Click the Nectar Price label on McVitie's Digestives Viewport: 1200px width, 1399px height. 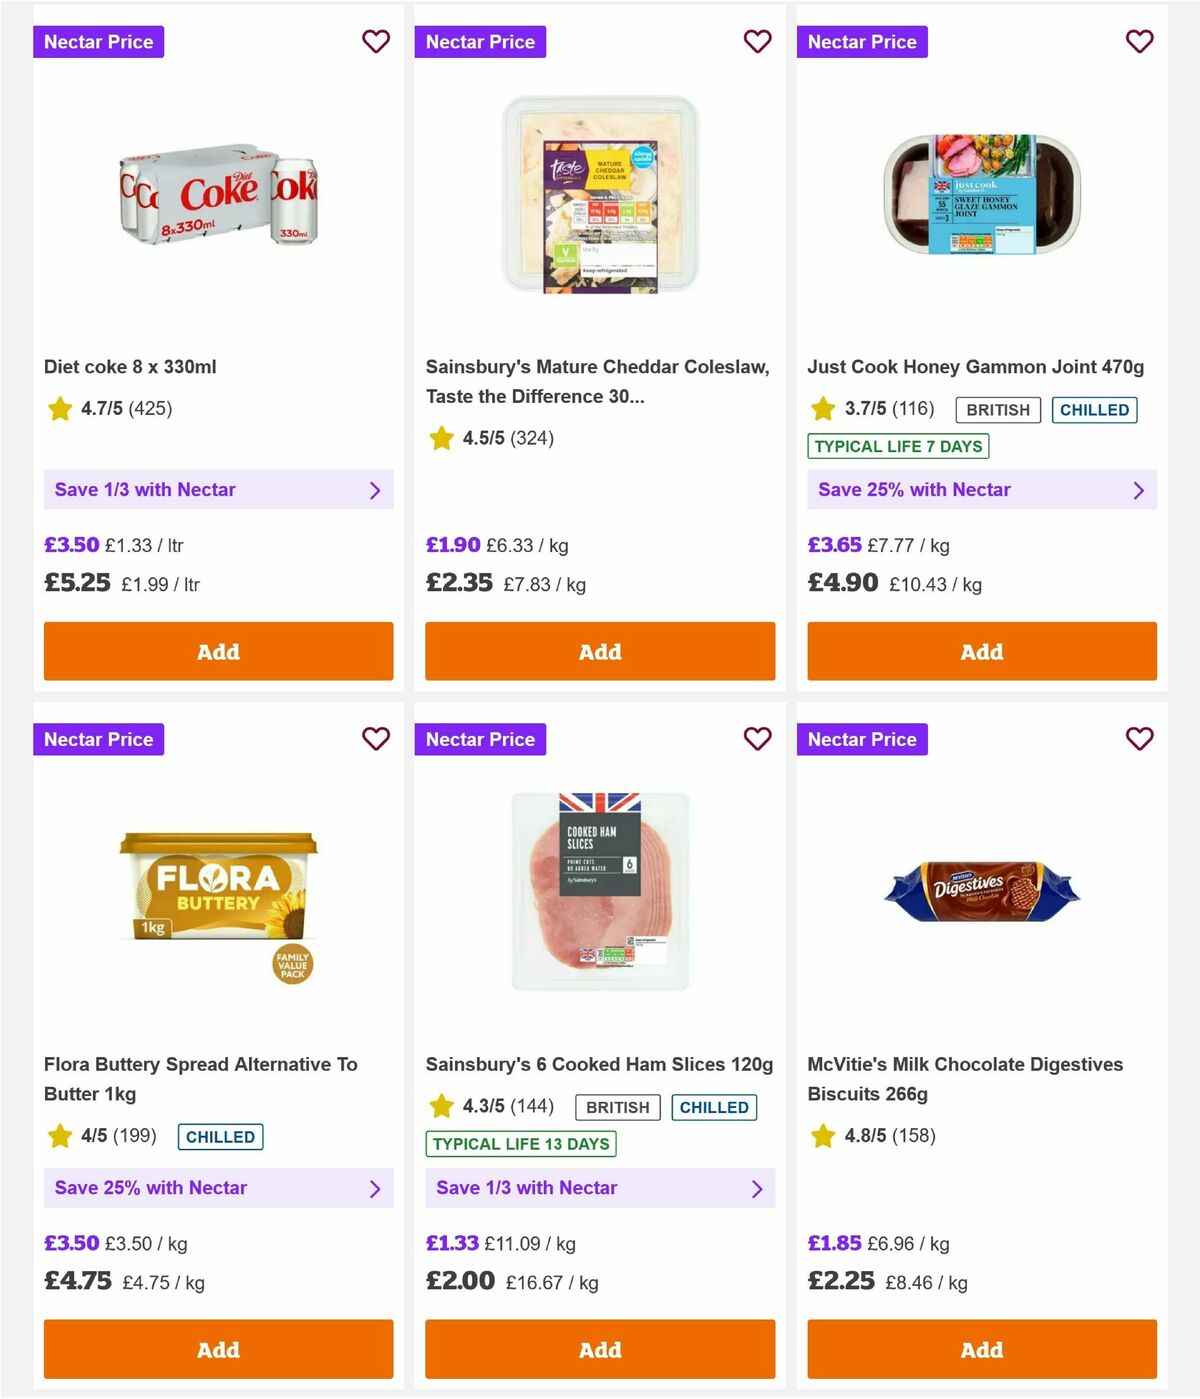pyautogui.click(x=863, y=740)
